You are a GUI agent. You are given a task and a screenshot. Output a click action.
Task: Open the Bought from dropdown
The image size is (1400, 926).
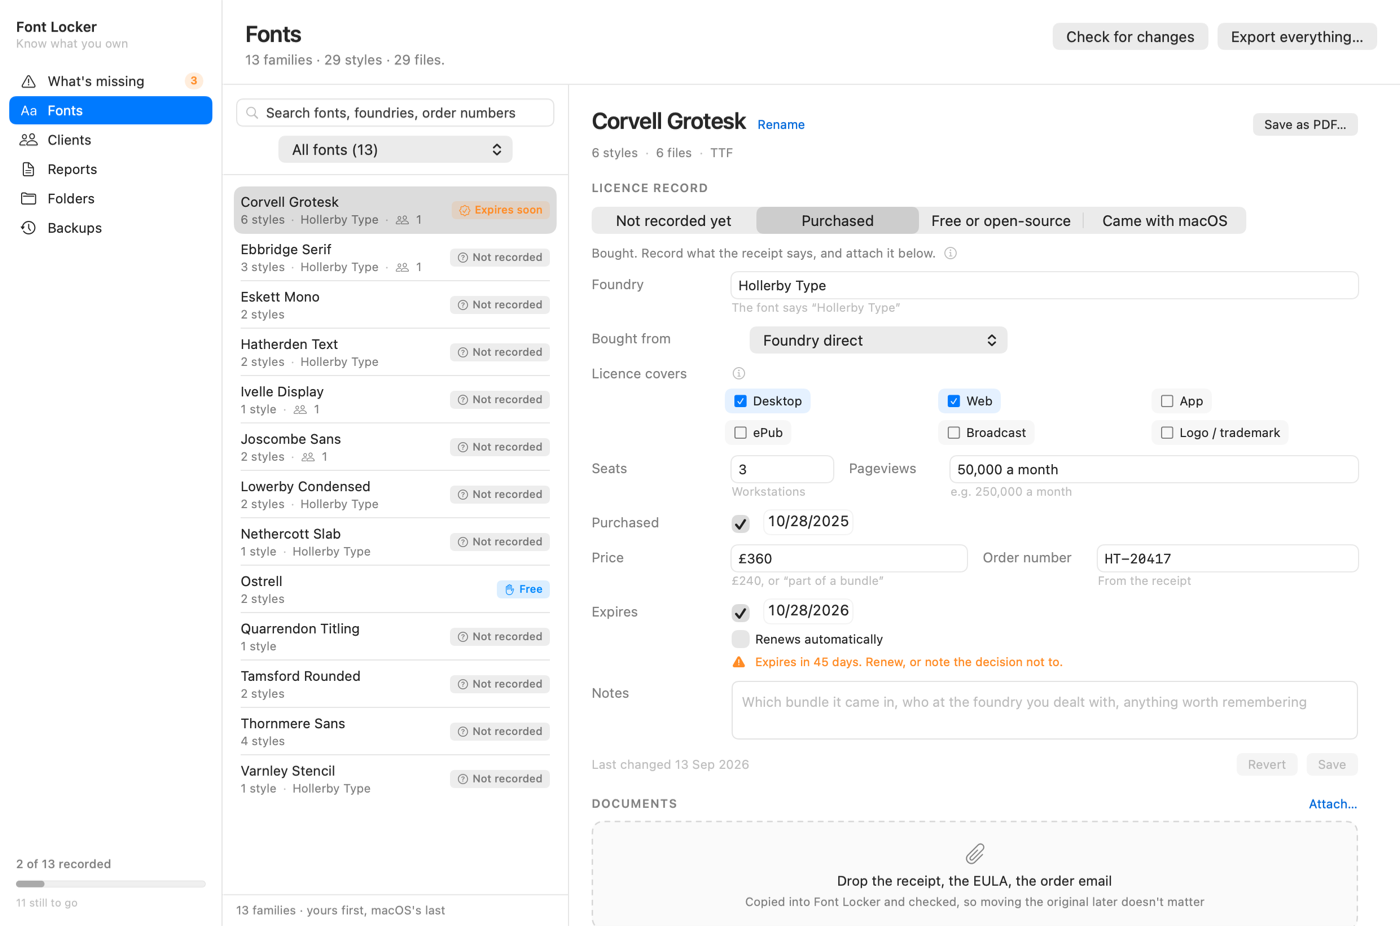(x=878, y=340)
